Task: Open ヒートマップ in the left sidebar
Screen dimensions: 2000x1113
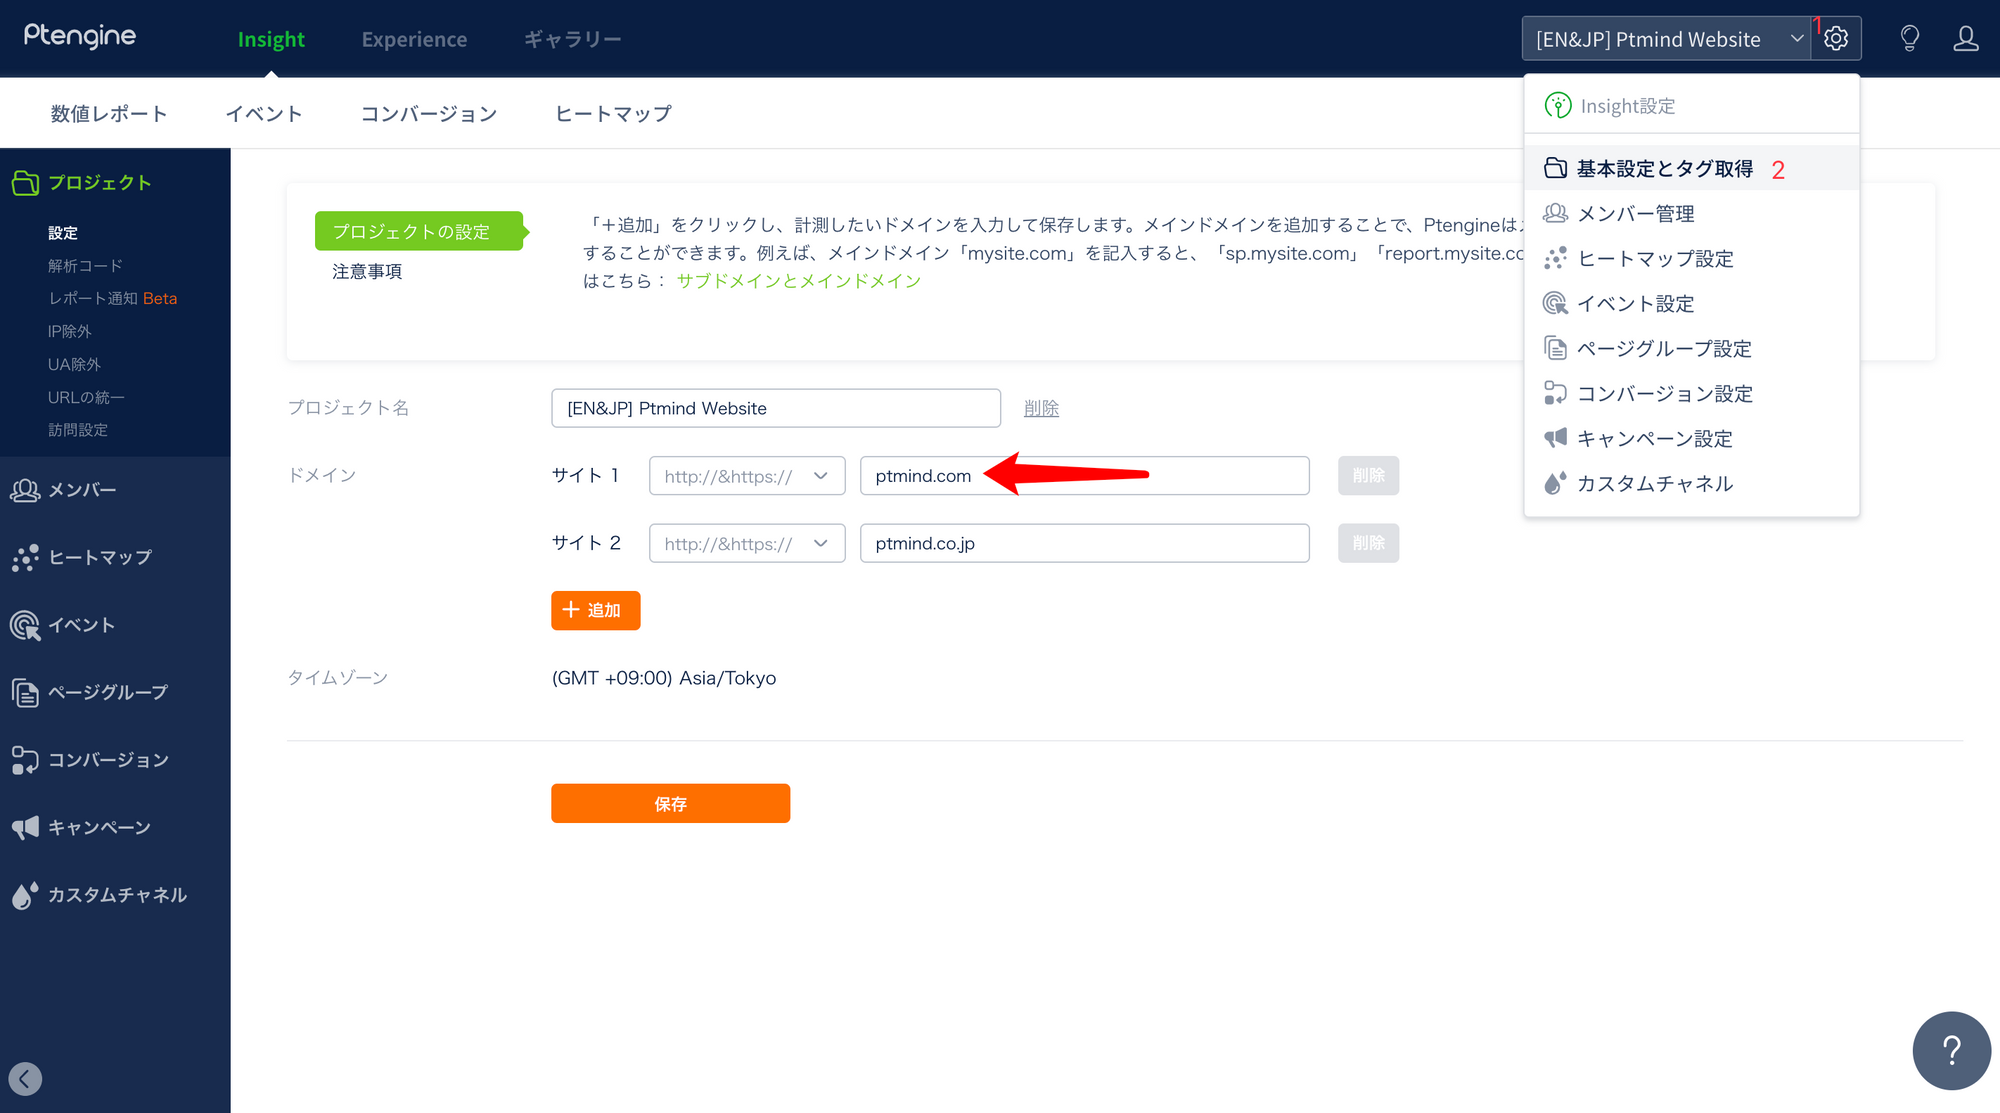Action: (x=100, y=557)
